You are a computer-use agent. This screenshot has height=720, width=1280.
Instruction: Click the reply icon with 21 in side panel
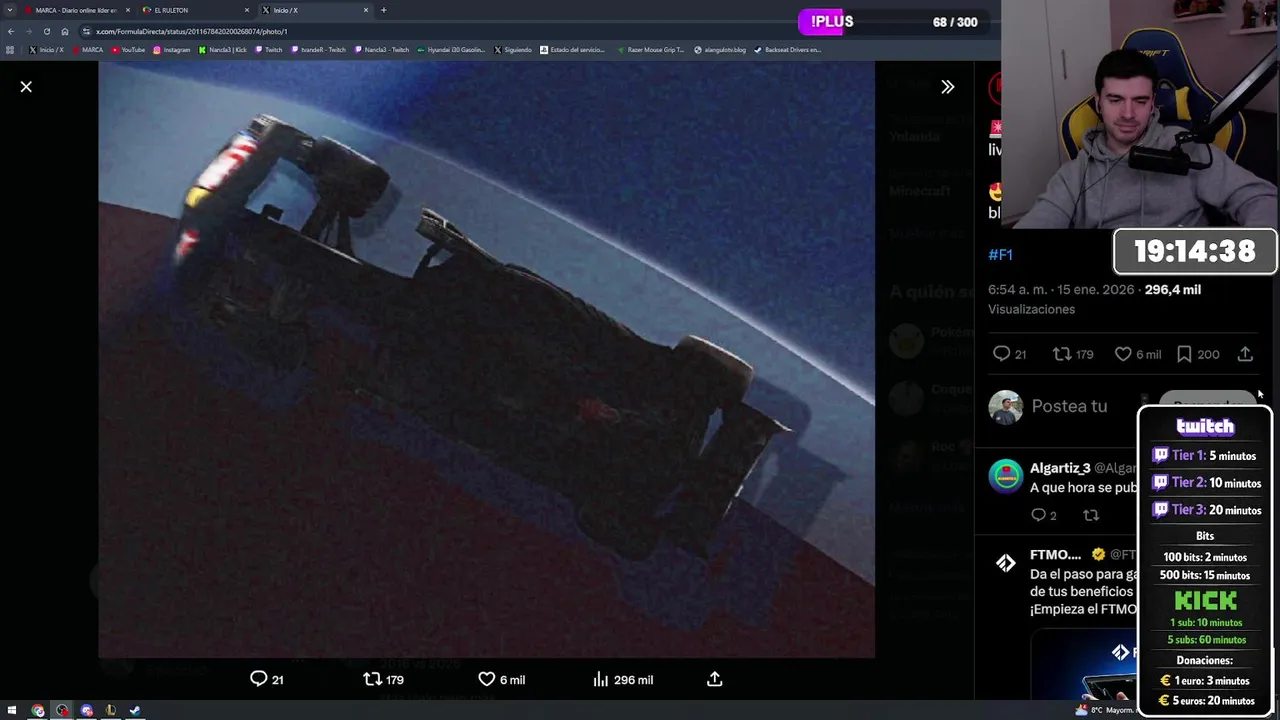1009,354
